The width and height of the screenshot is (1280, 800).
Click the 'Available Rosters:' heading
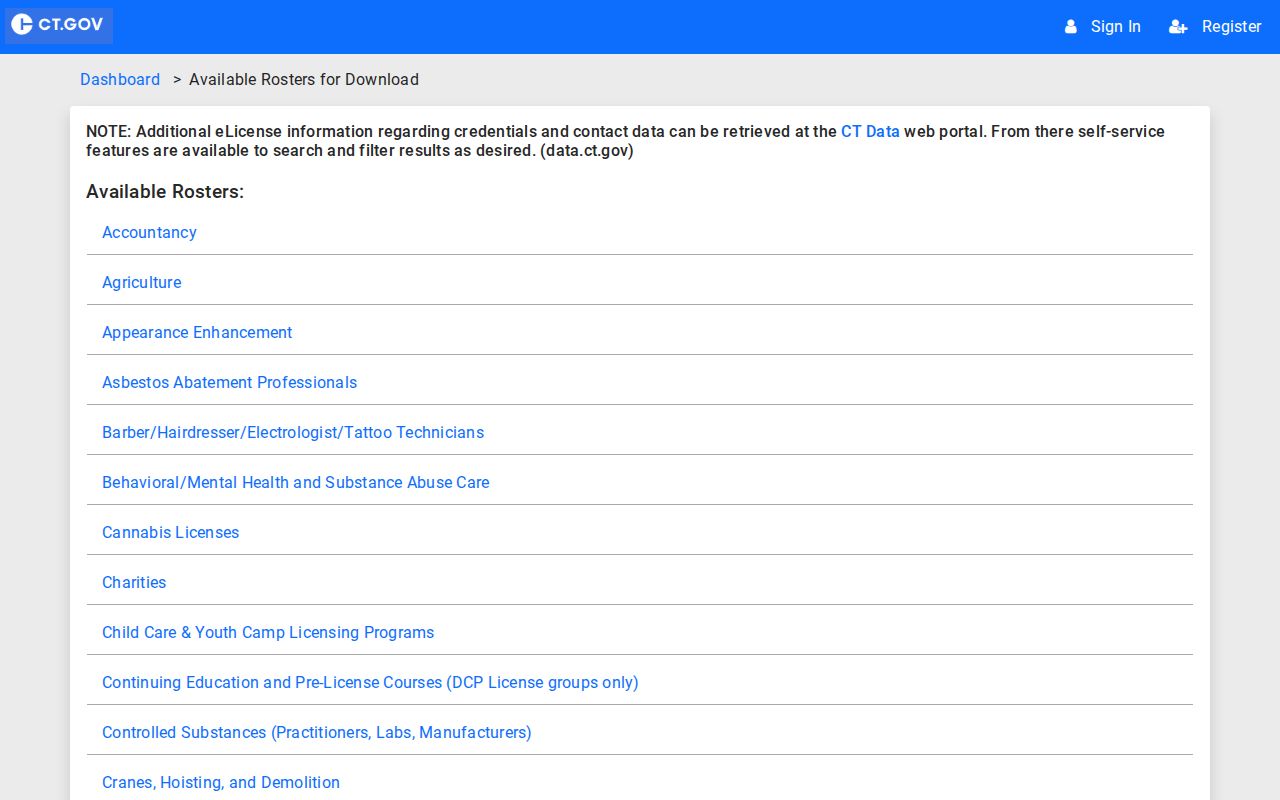(165, 192)
